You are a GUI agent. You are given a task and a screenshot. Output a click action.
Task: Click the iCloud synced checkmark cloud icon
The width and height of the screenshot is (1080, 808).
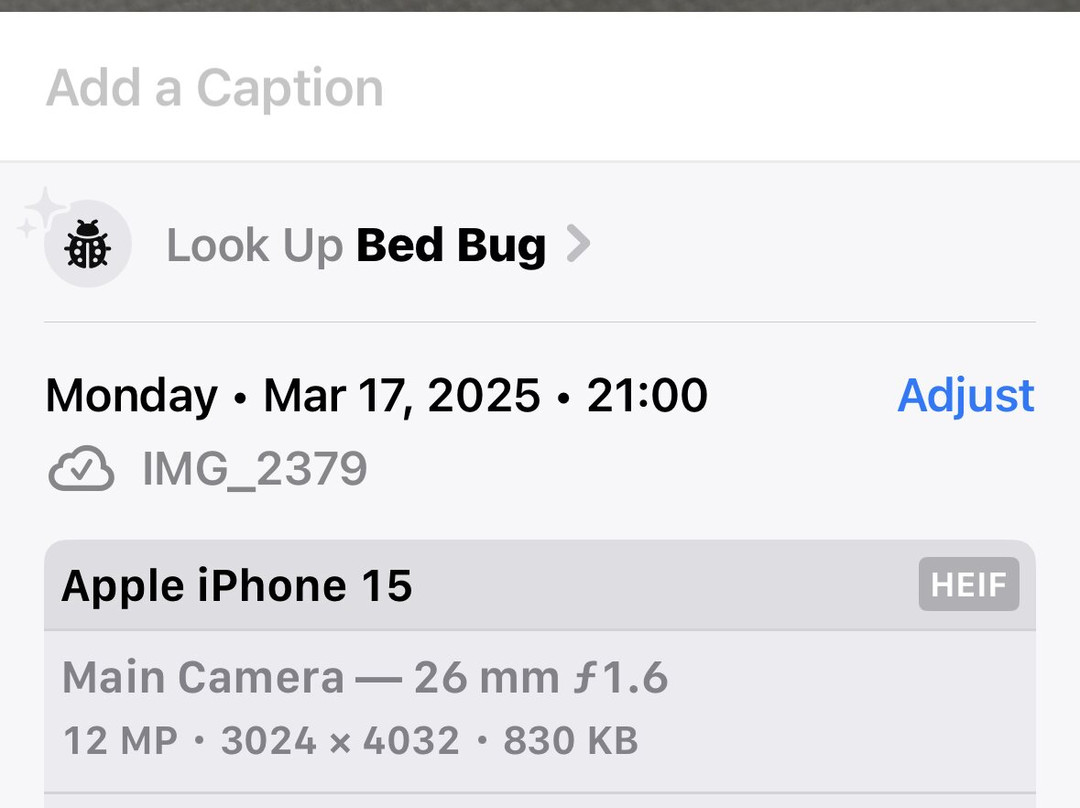[81, 470]
